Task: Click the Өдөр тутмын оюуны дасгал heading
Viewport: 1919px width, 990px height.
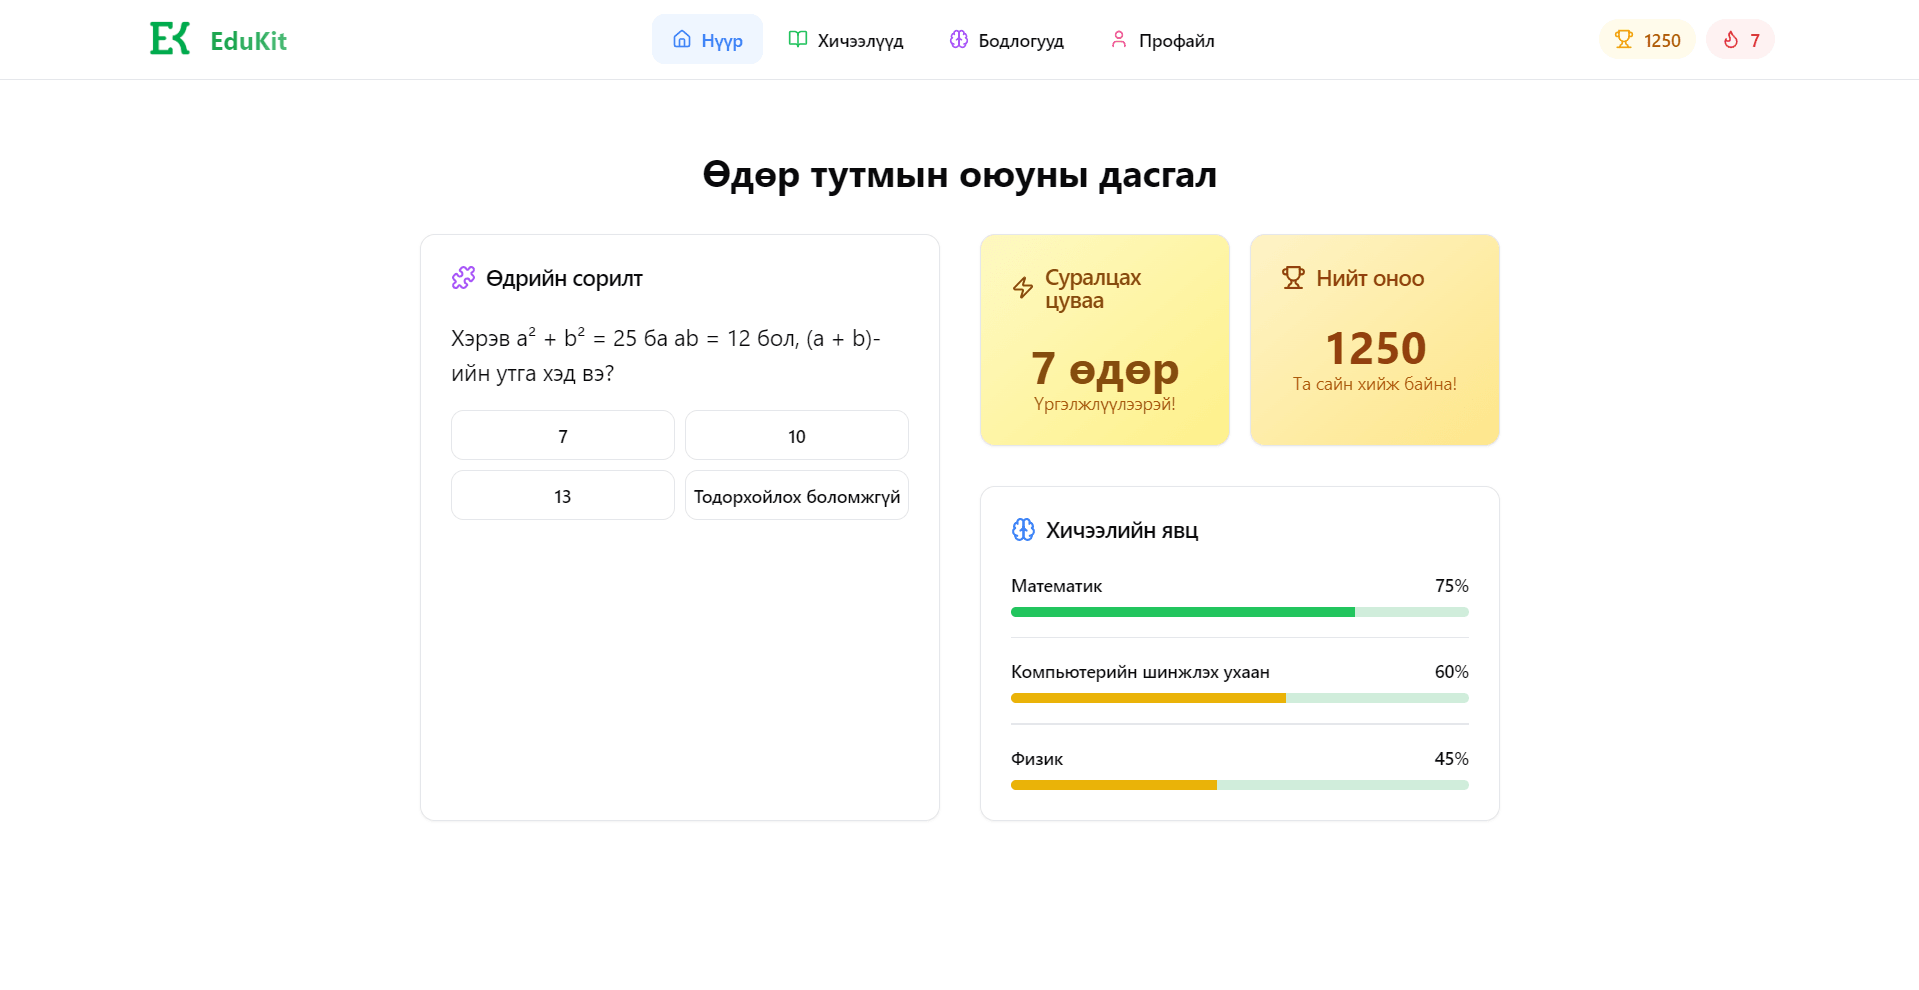Action: 960,175
